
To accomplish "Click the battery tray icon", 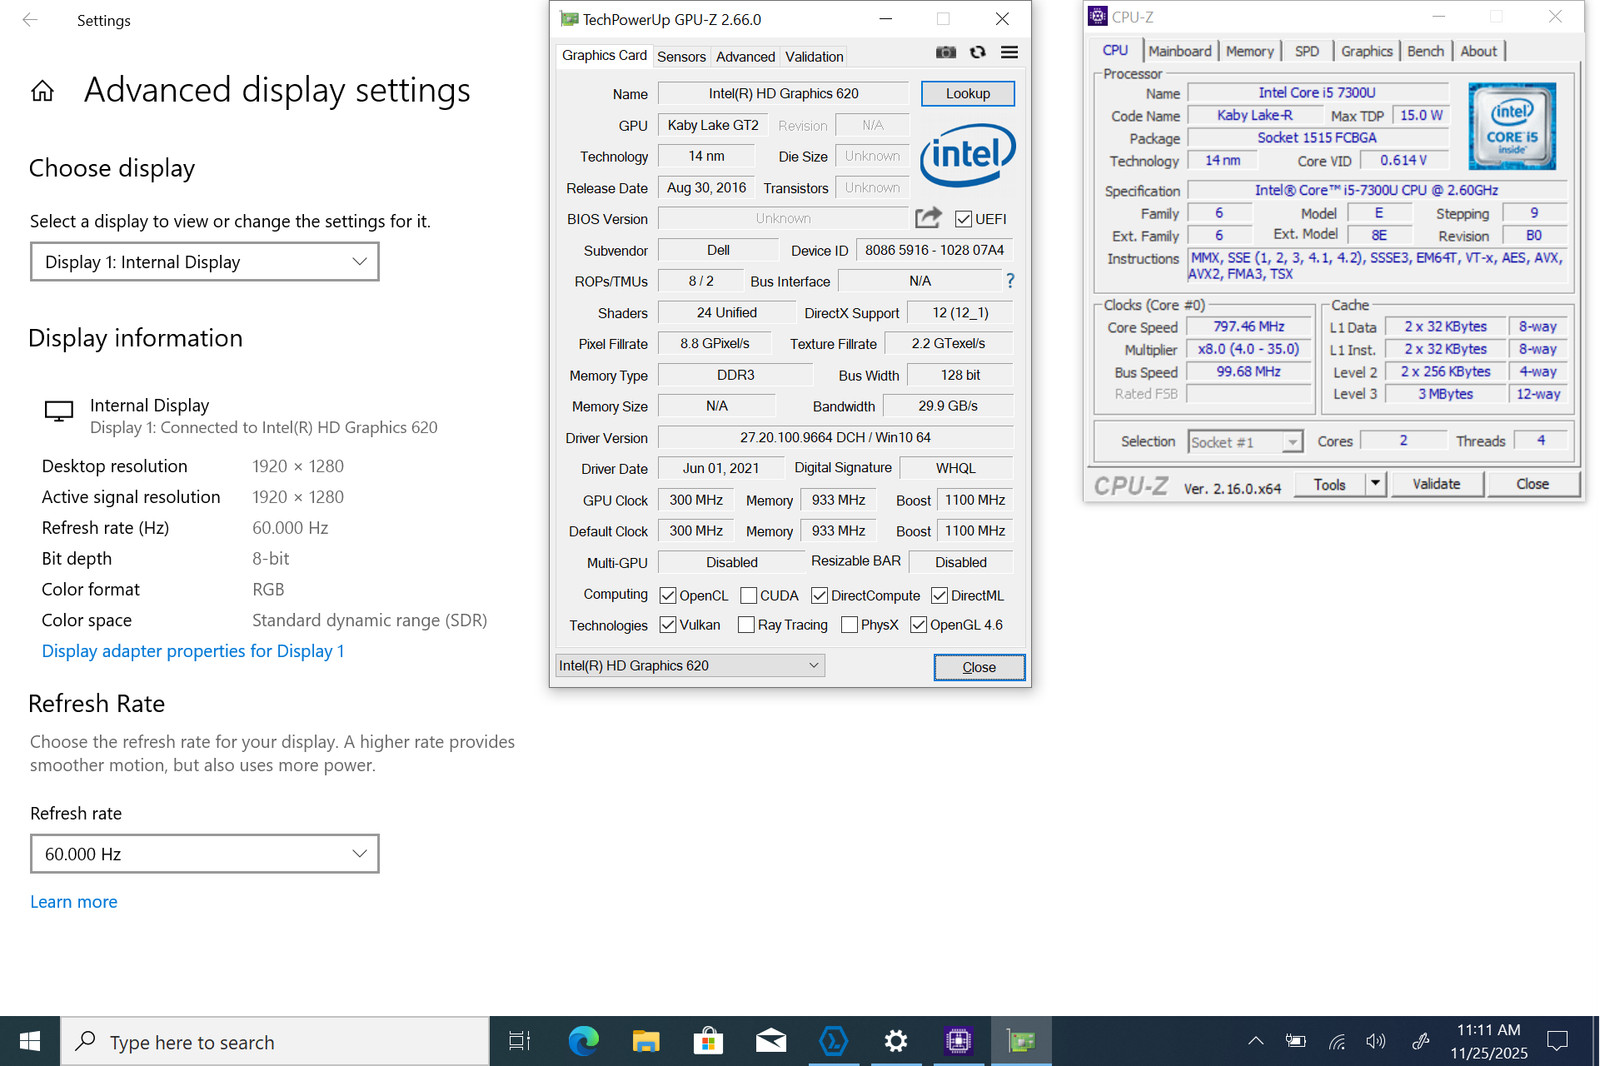I will click(1296, 1041).
